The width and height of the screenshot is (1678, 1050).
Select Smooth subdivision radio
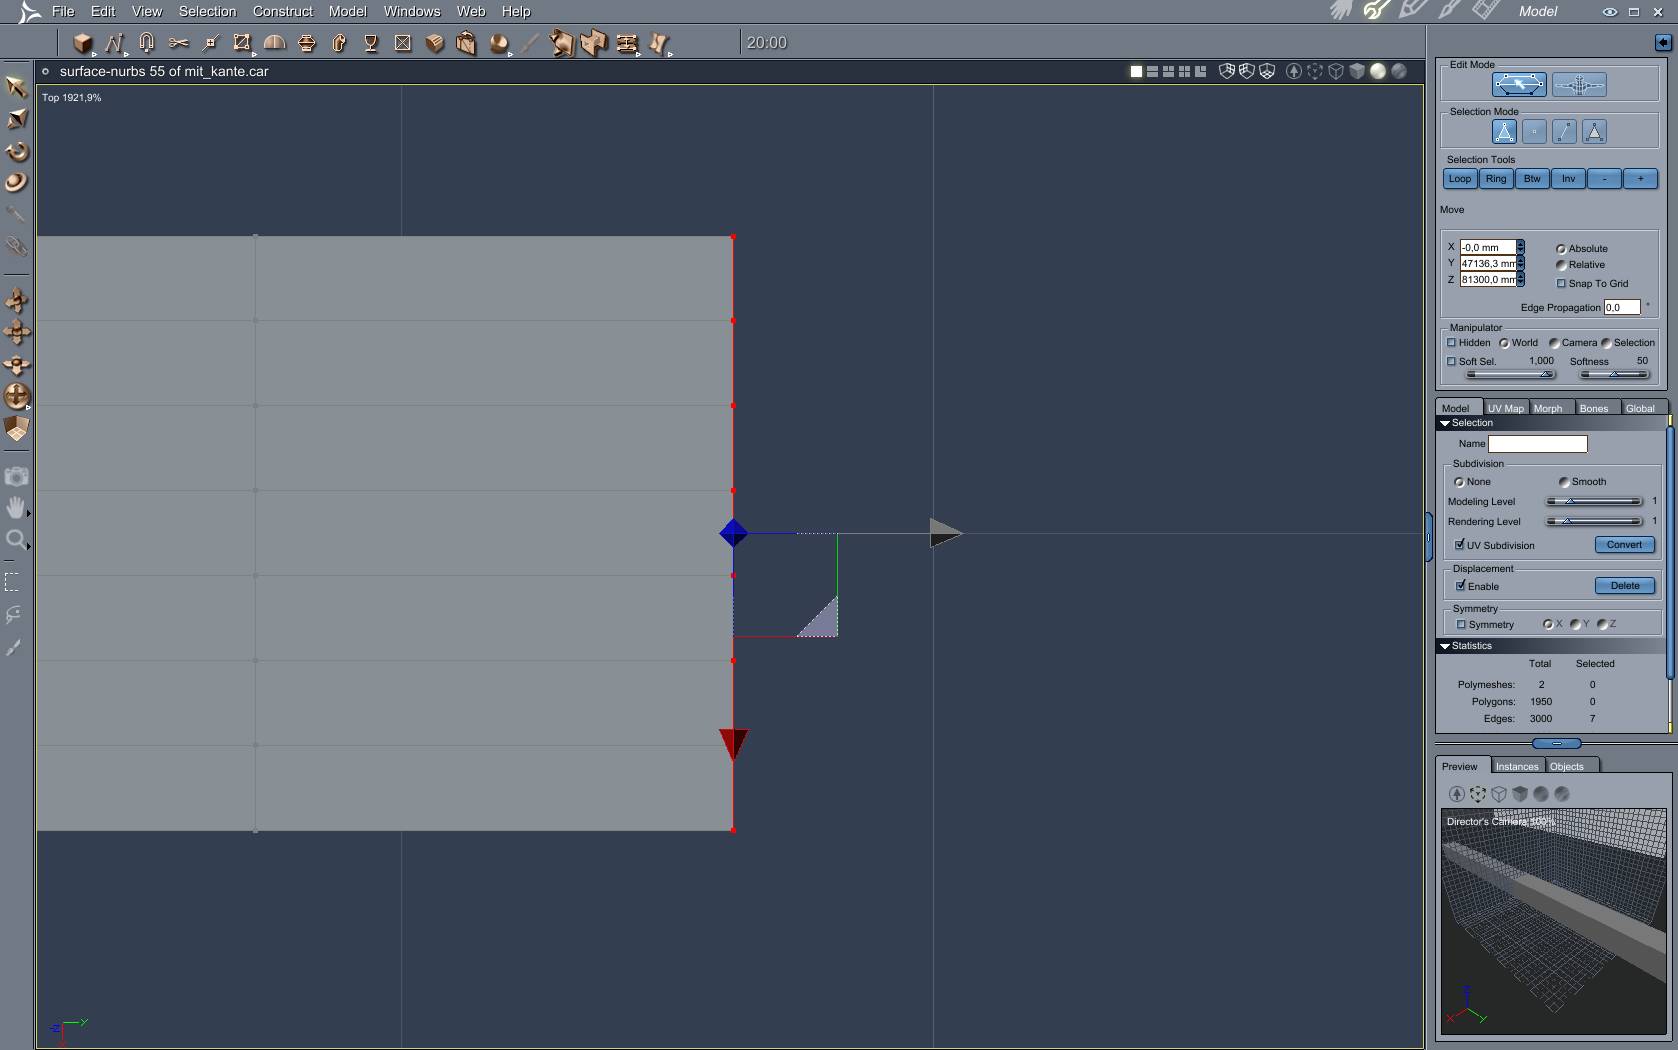point(1564,482)
